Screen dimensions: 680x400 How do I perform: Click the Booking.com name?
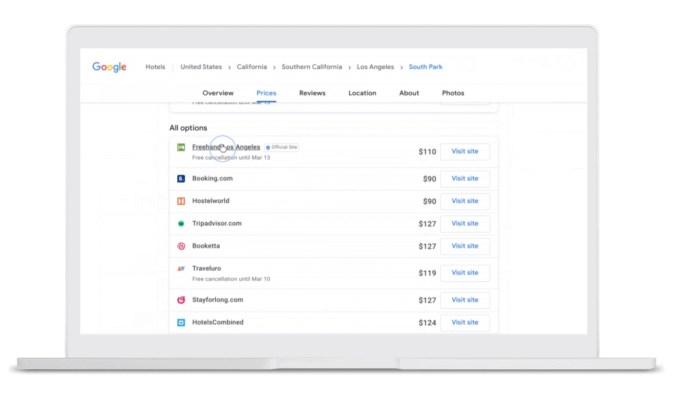212,179
